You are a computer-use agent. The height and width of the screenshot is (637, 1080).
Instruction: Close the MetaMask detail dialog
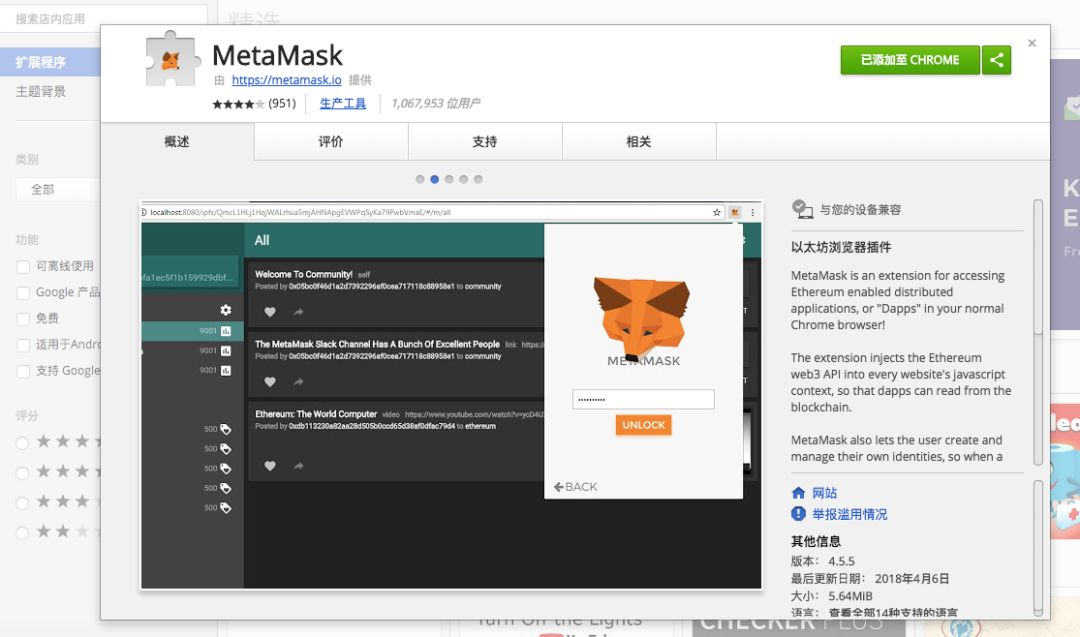1032,43
